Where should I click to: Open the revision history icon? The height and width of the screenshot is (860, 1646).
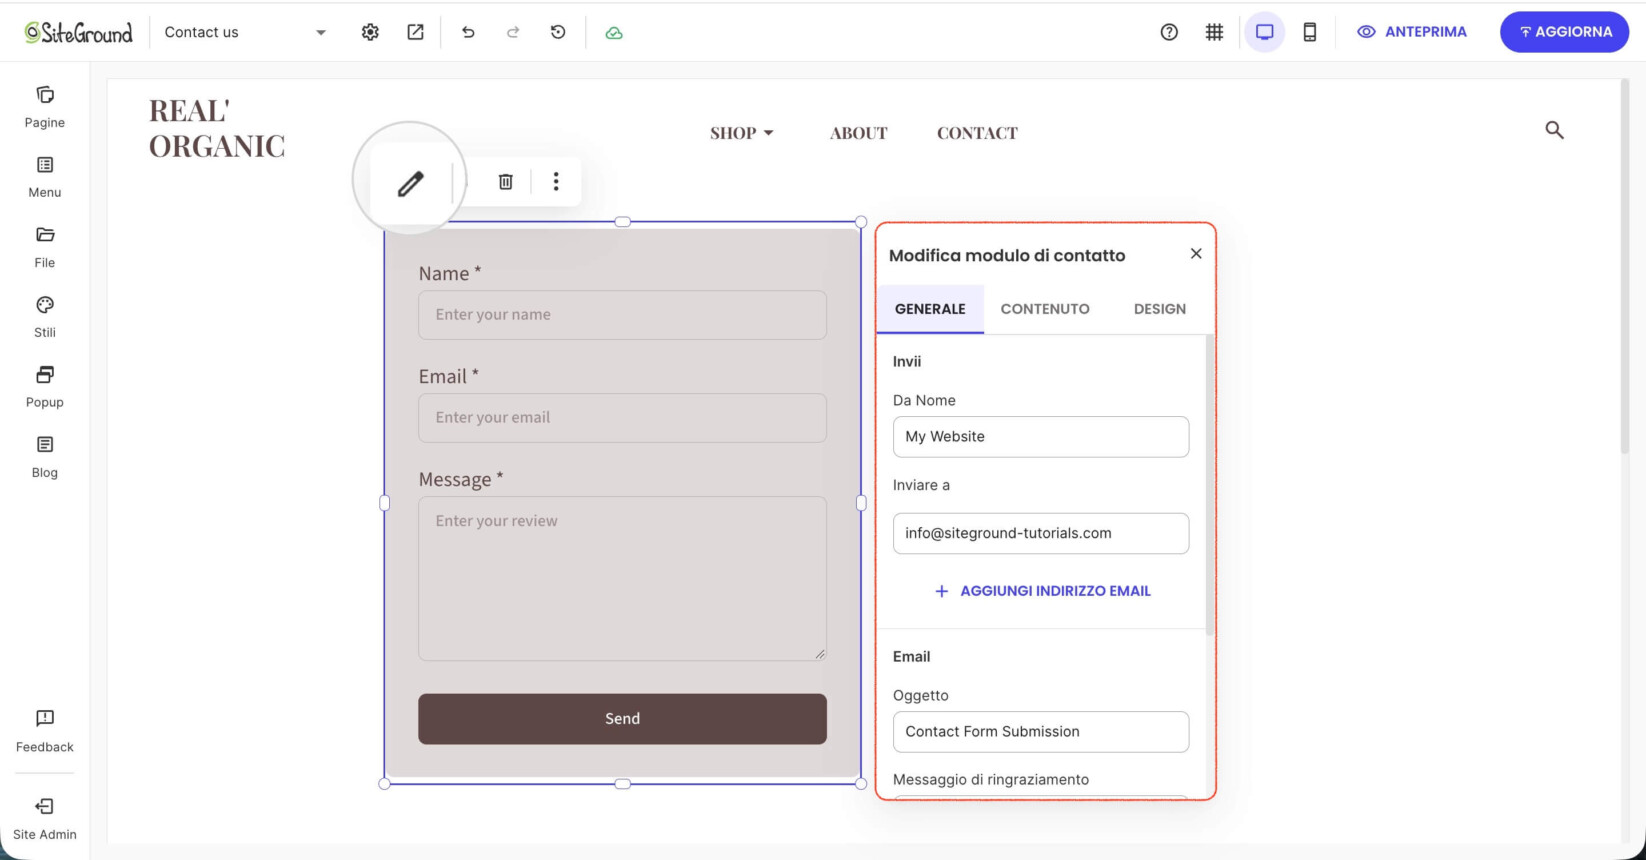tap(558, 32)
